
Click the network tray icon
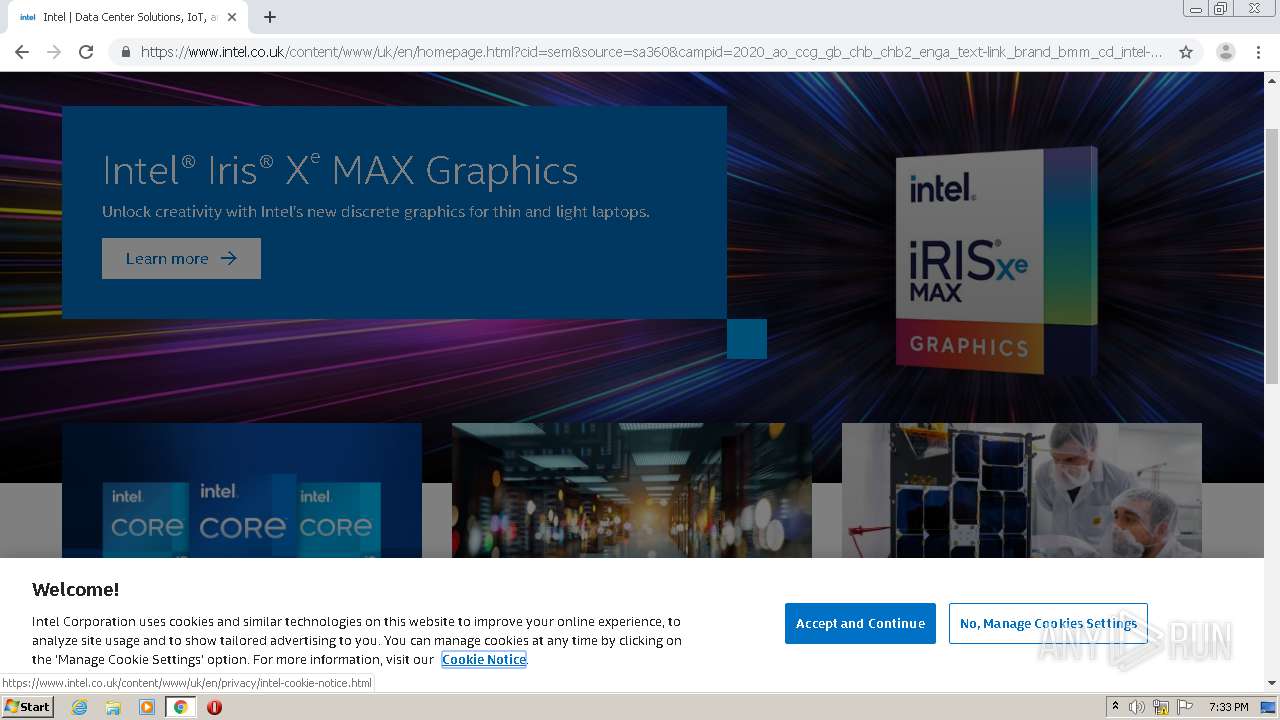[1161, 707]
